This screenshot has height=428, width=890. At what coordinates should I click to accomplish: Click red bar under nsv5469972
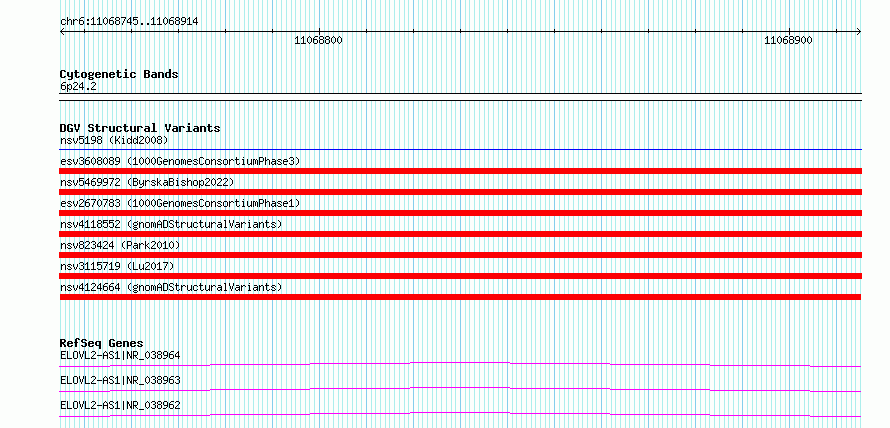[460, 192]
